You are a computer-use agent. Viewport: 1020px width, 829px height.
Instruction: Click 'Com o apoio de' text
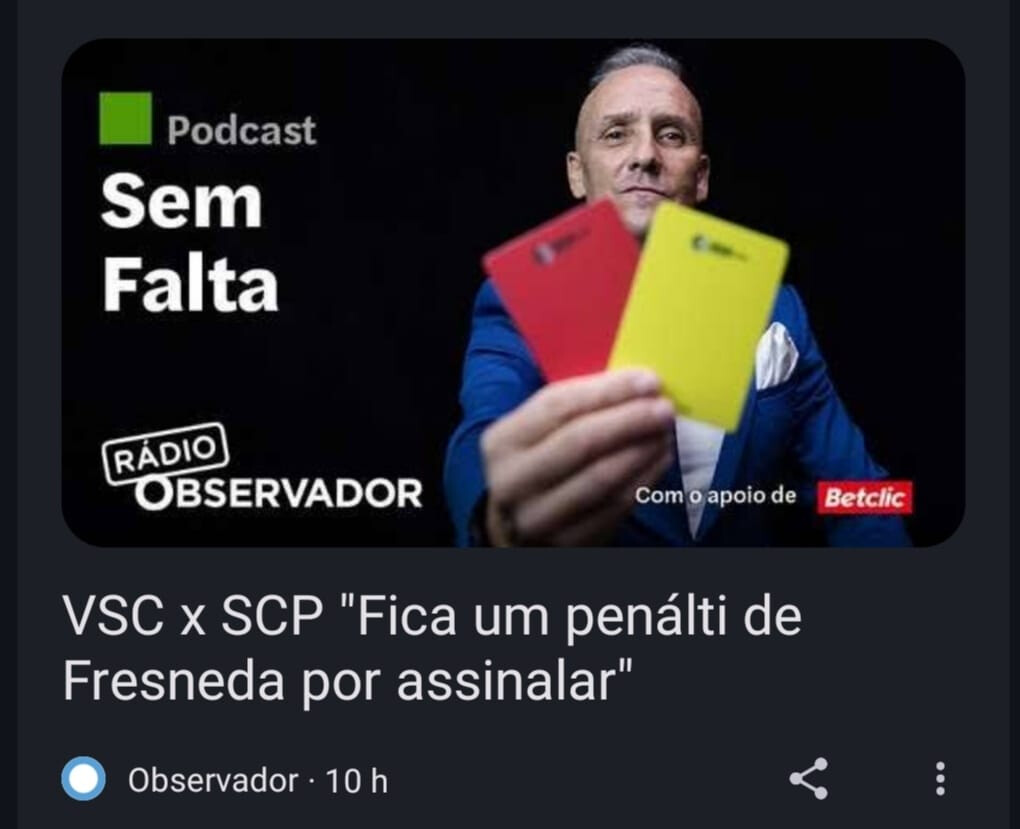pyautogui.click(x=716, y=496)
